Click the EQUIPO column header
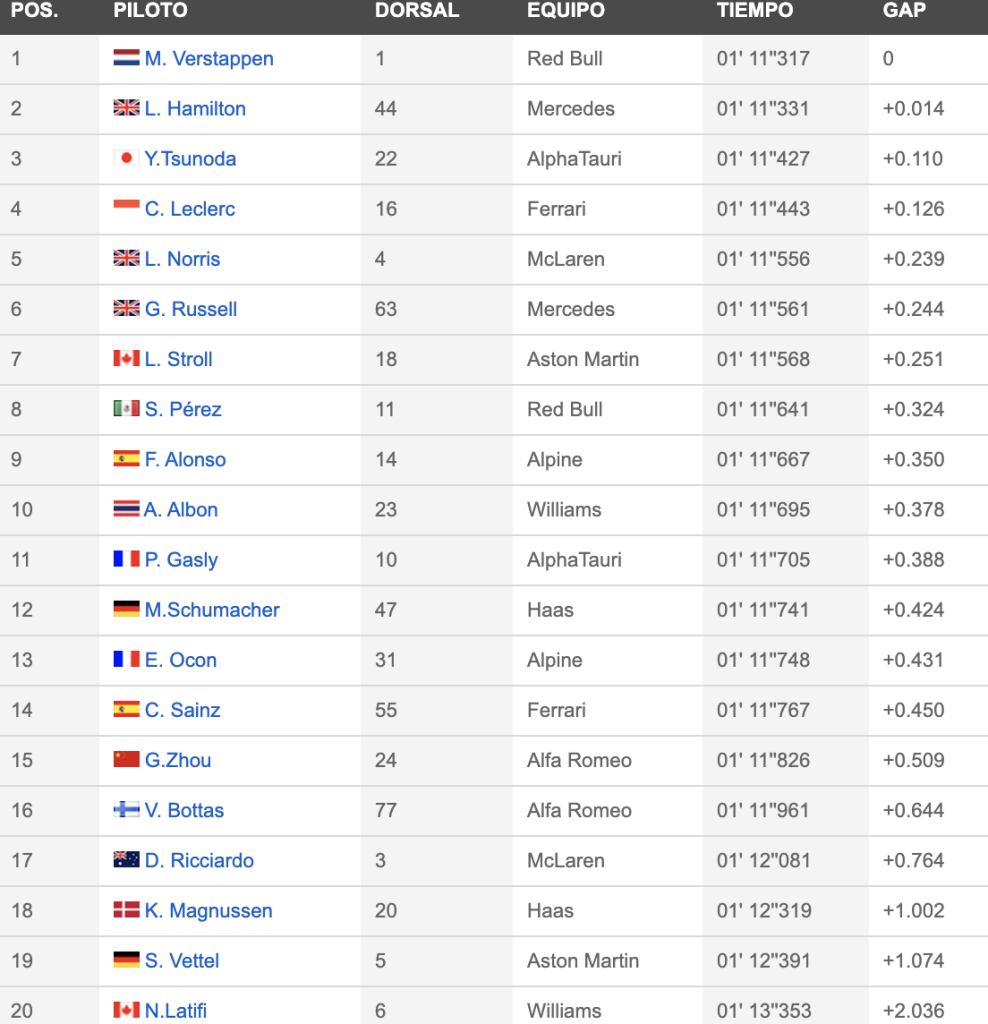 [x=566, y=10]
